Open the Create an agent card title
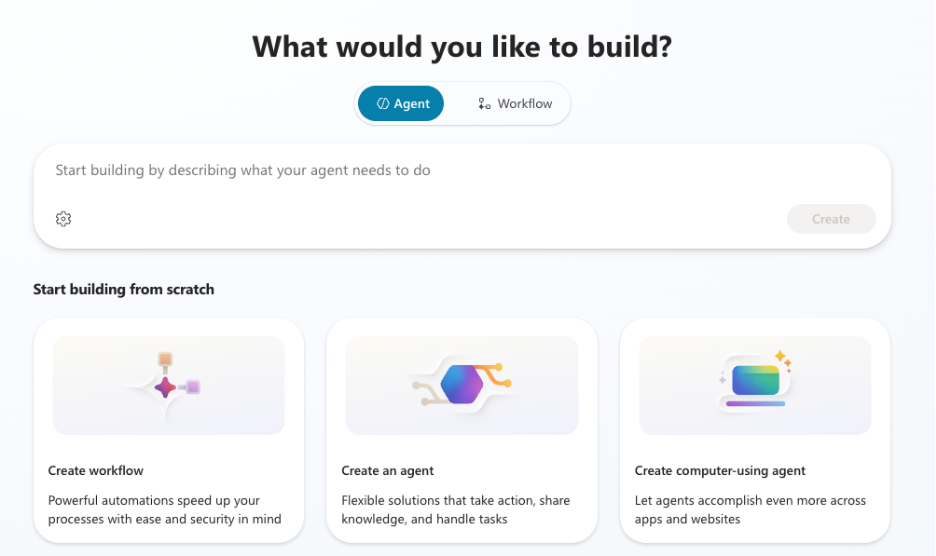The image size is (936, 556). click(388, 471)
